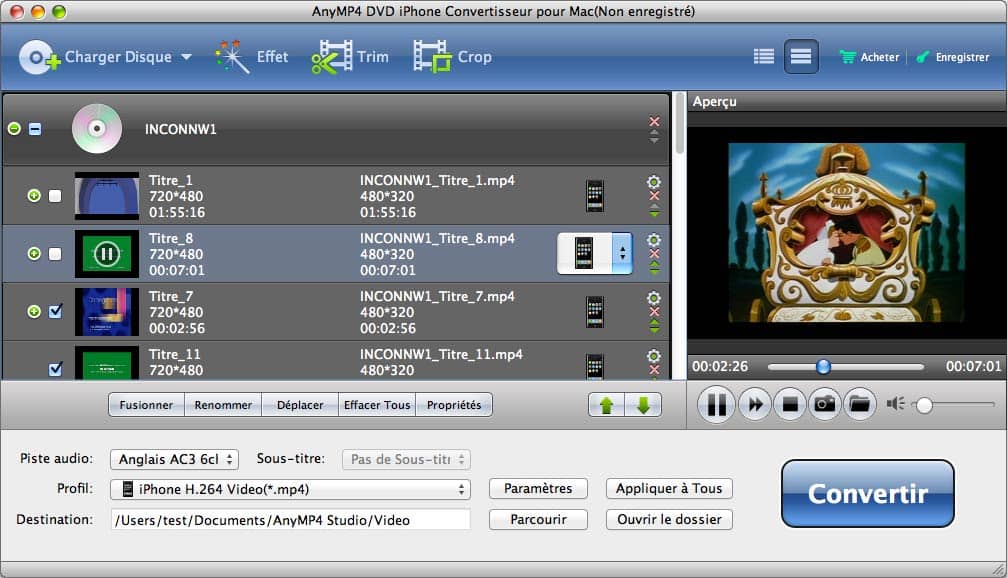Click the Effacer Tous button
1007x578 pixels.
(x=377, y=405)
